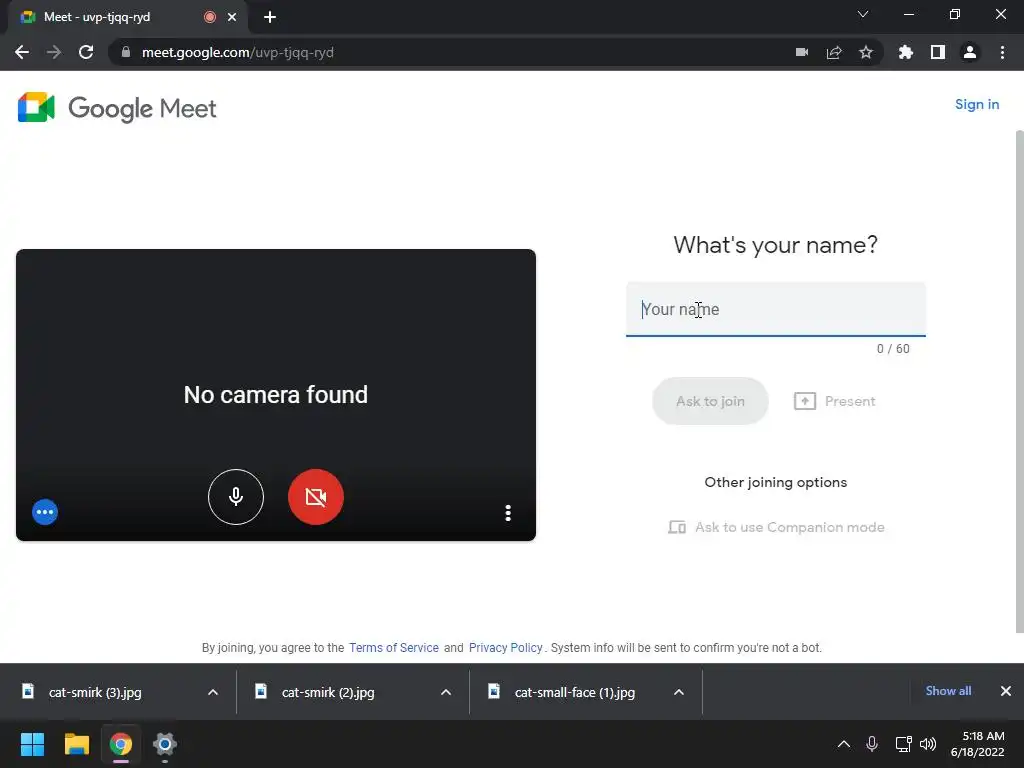Image resolution: width=1024 pixels, height=768 pixels.
Task: Click the address bar URL
Action: [238, 52]
